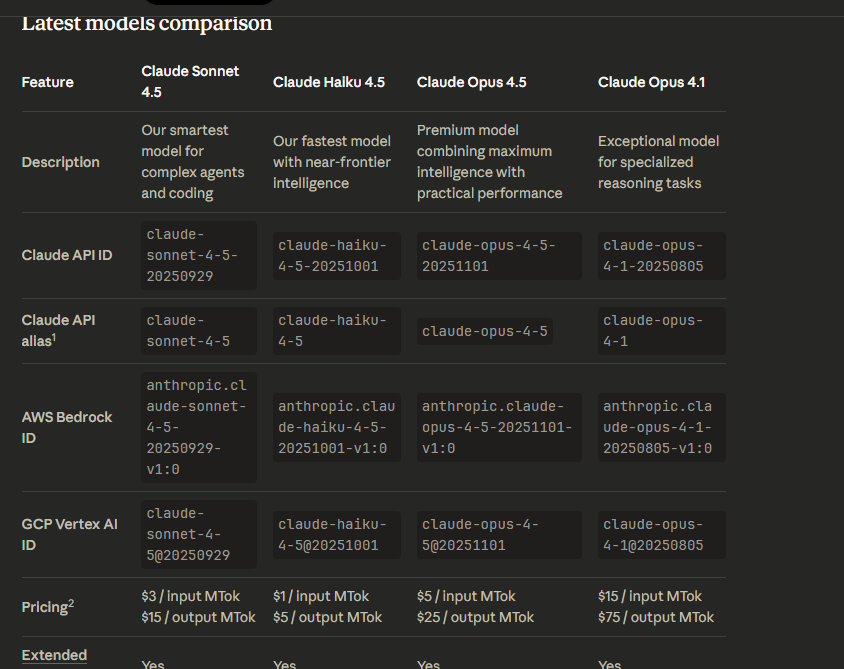Click the claude-haiku-4-5 alias code
Viewport: 844px width, 669px height.
(x=336, y=330)
